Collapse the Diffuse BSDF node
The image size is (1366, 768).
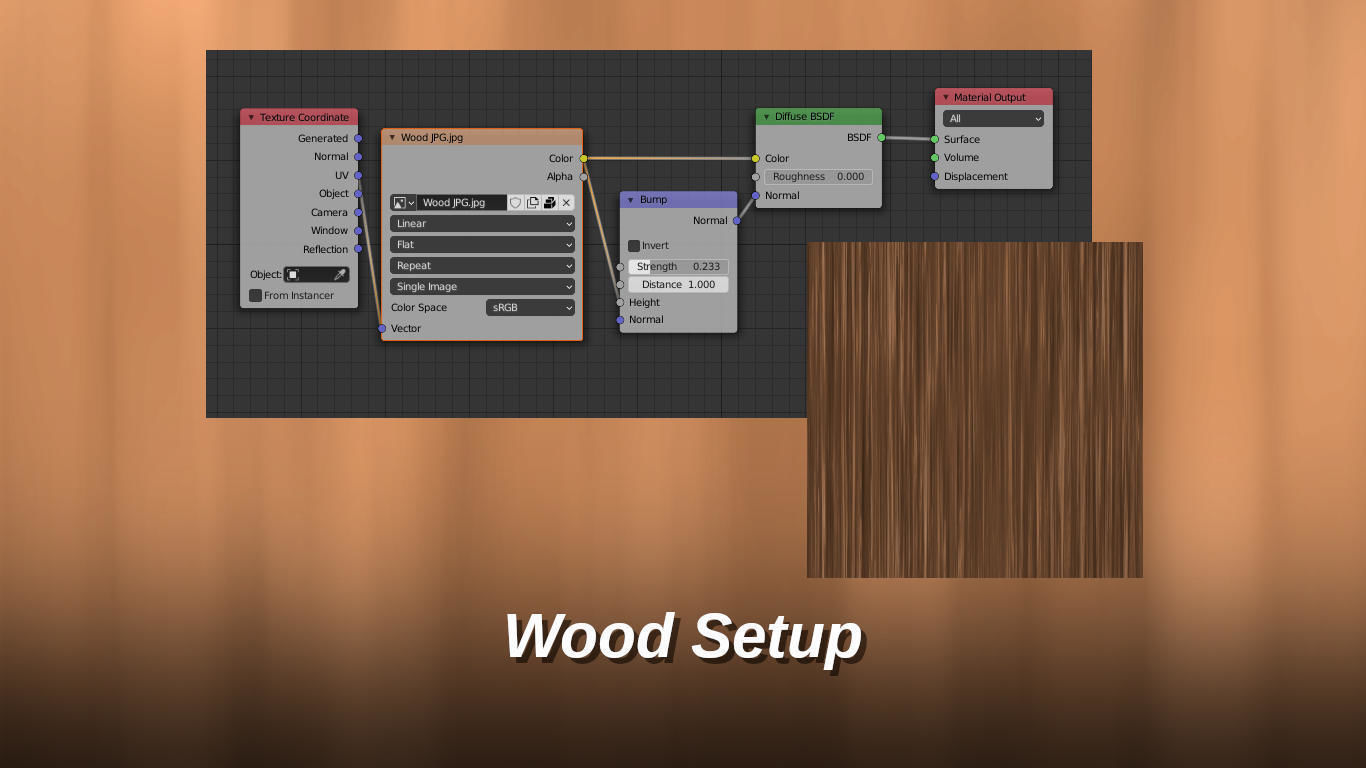pyautogui.click(x=766, y=117)
